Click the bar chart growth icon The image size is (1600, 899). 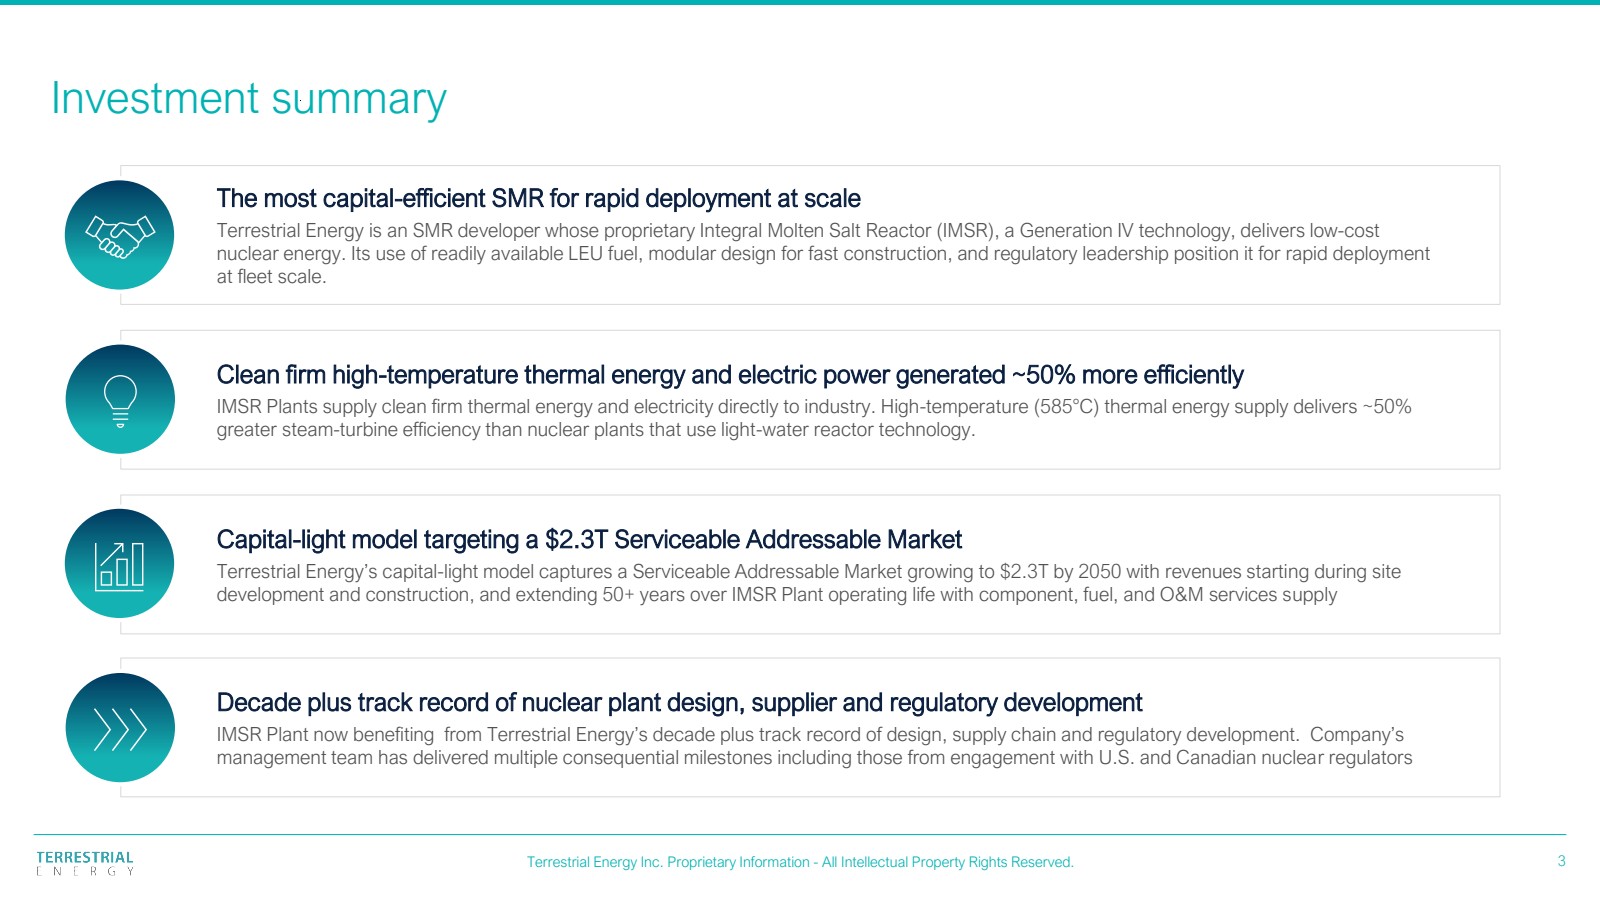120,563
